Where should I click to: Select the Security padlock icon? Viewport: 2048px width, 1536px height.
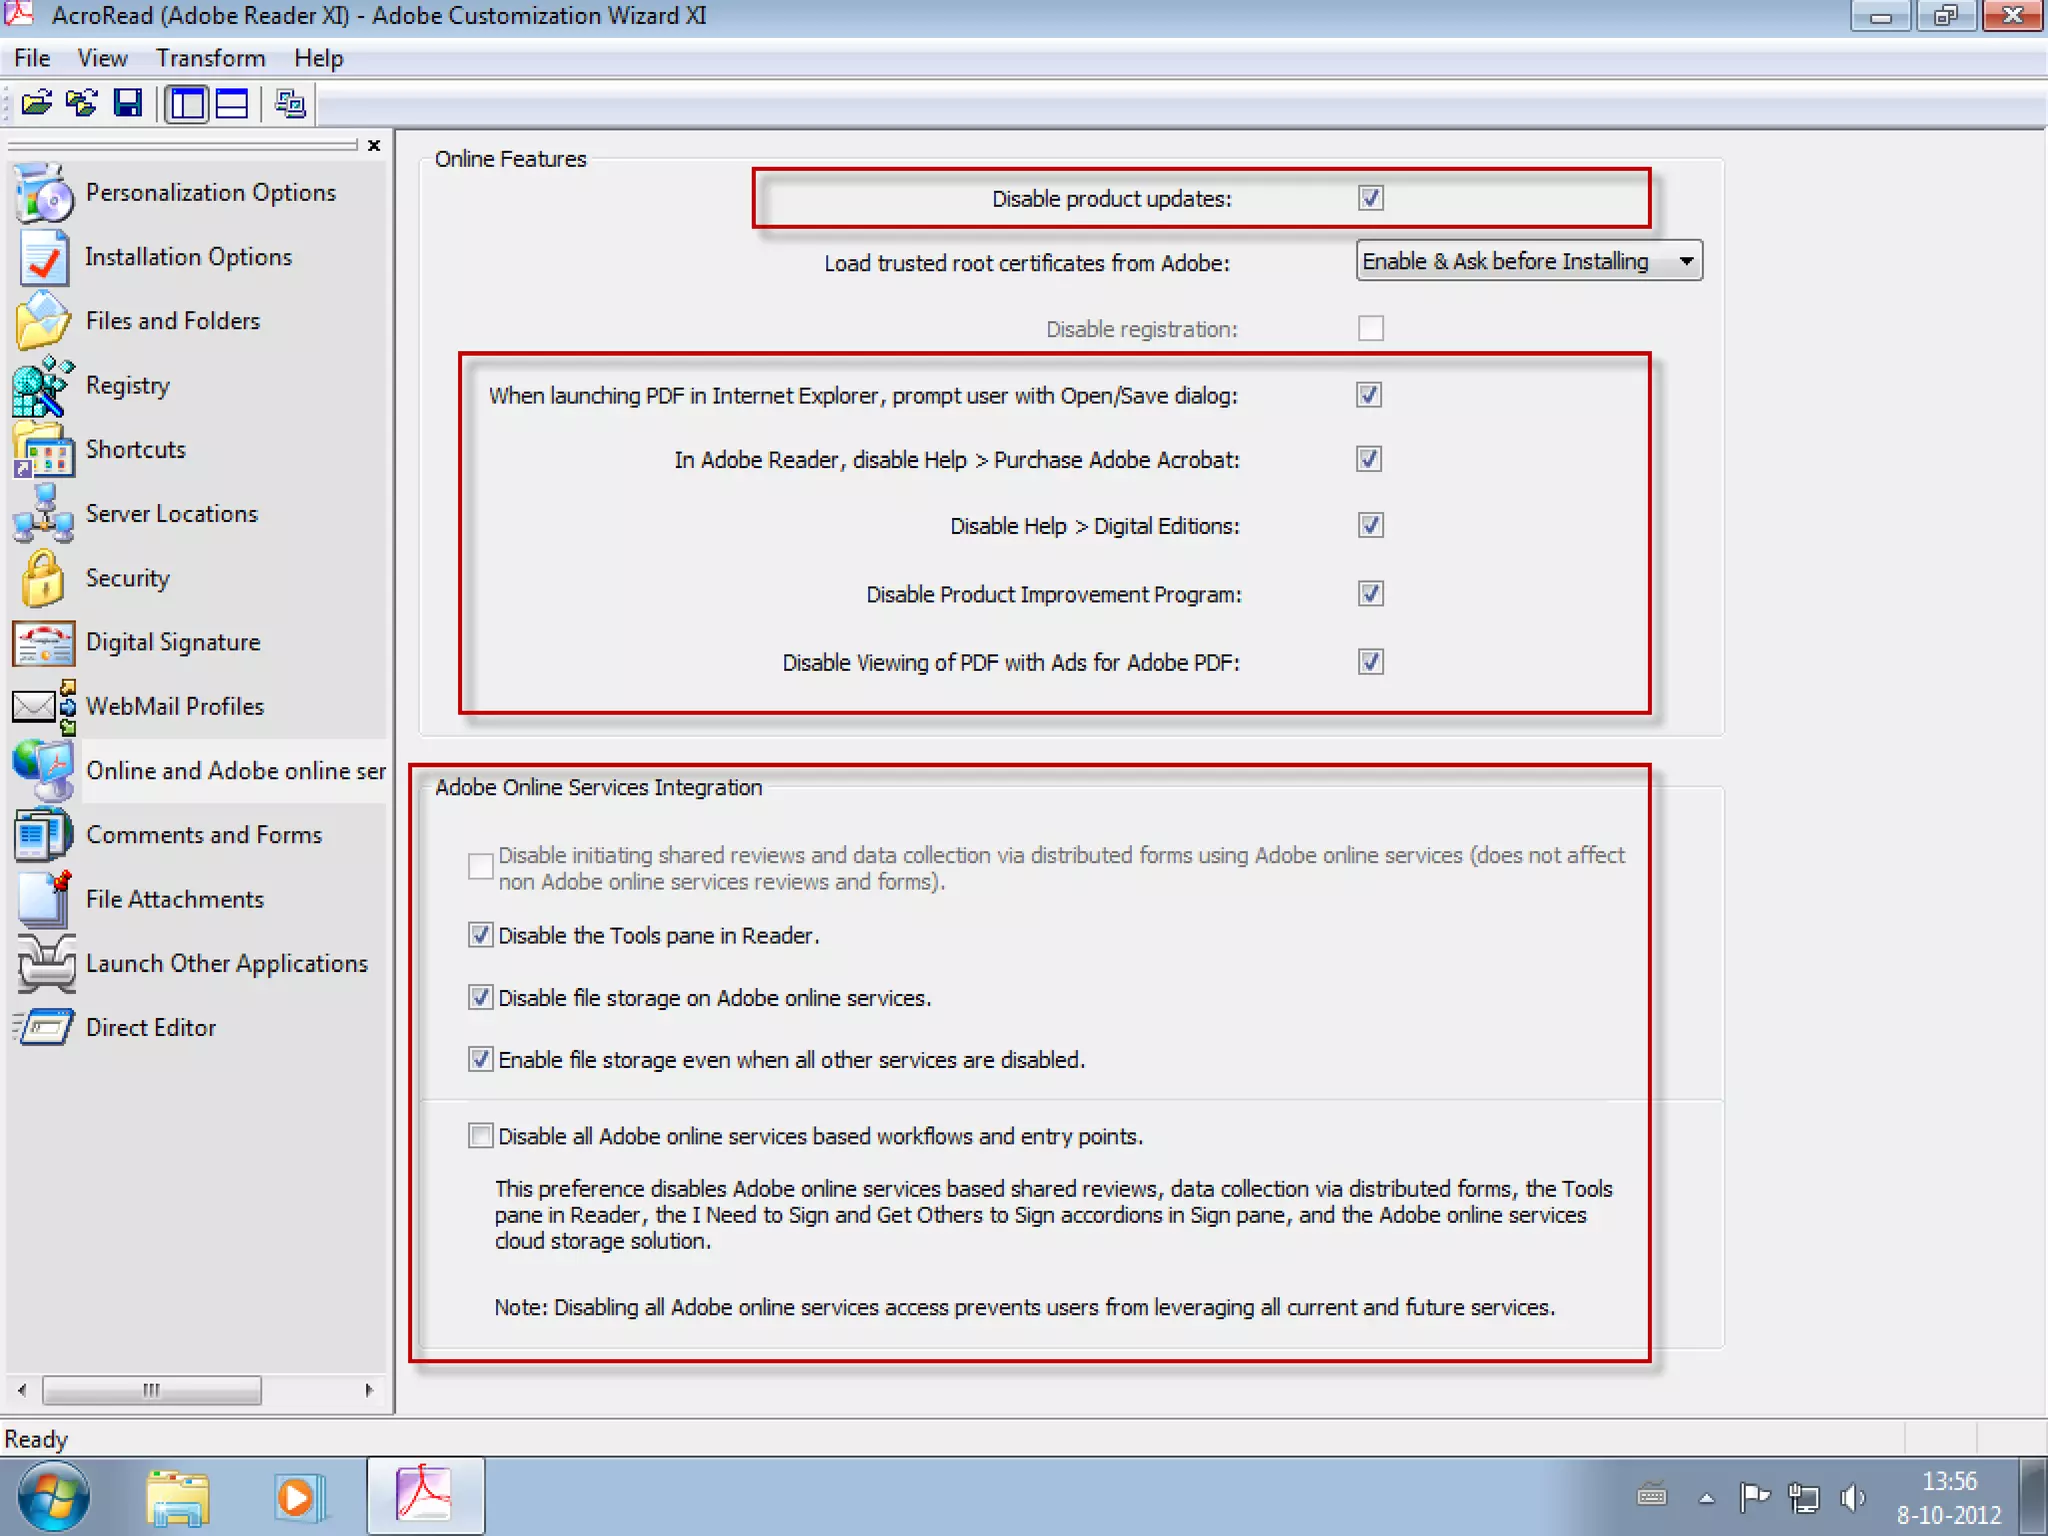click(44, 578)
